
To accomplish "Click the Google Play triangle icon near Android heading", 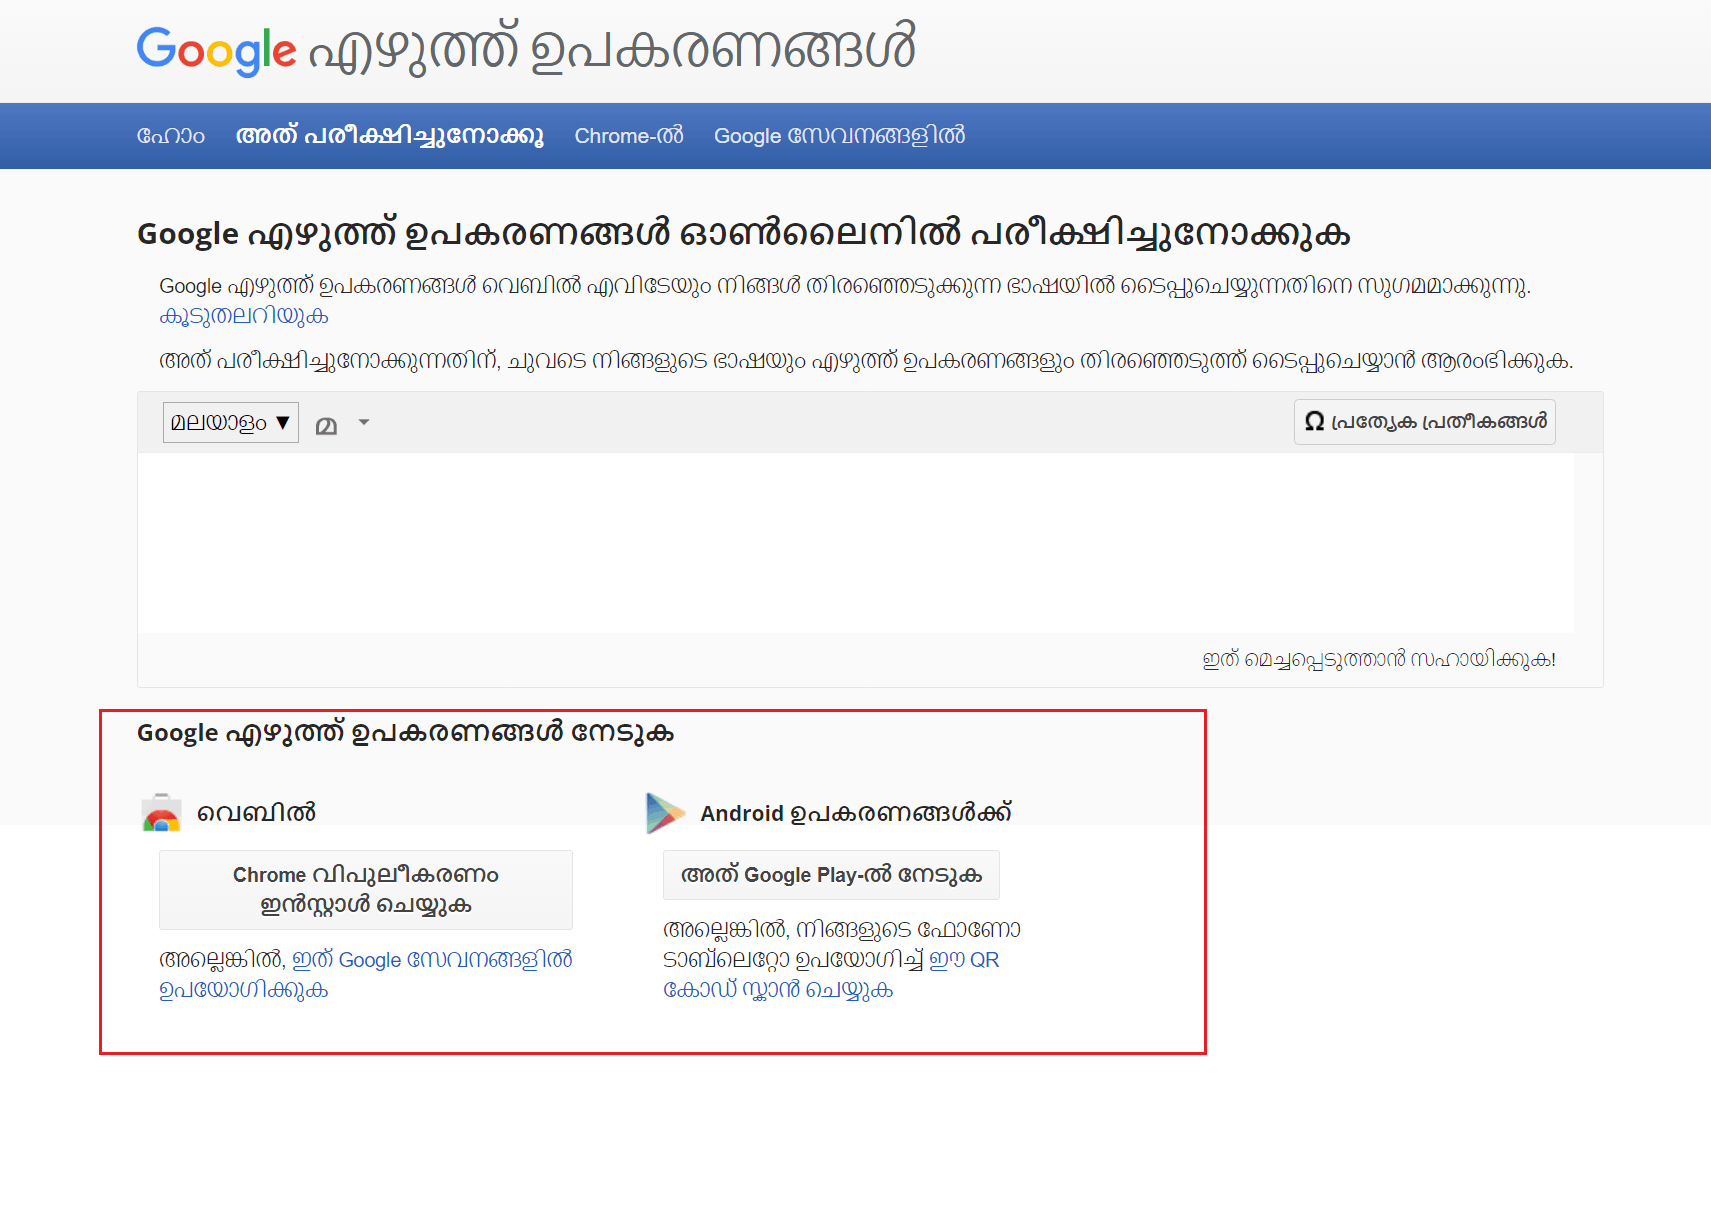I will 664,813.
